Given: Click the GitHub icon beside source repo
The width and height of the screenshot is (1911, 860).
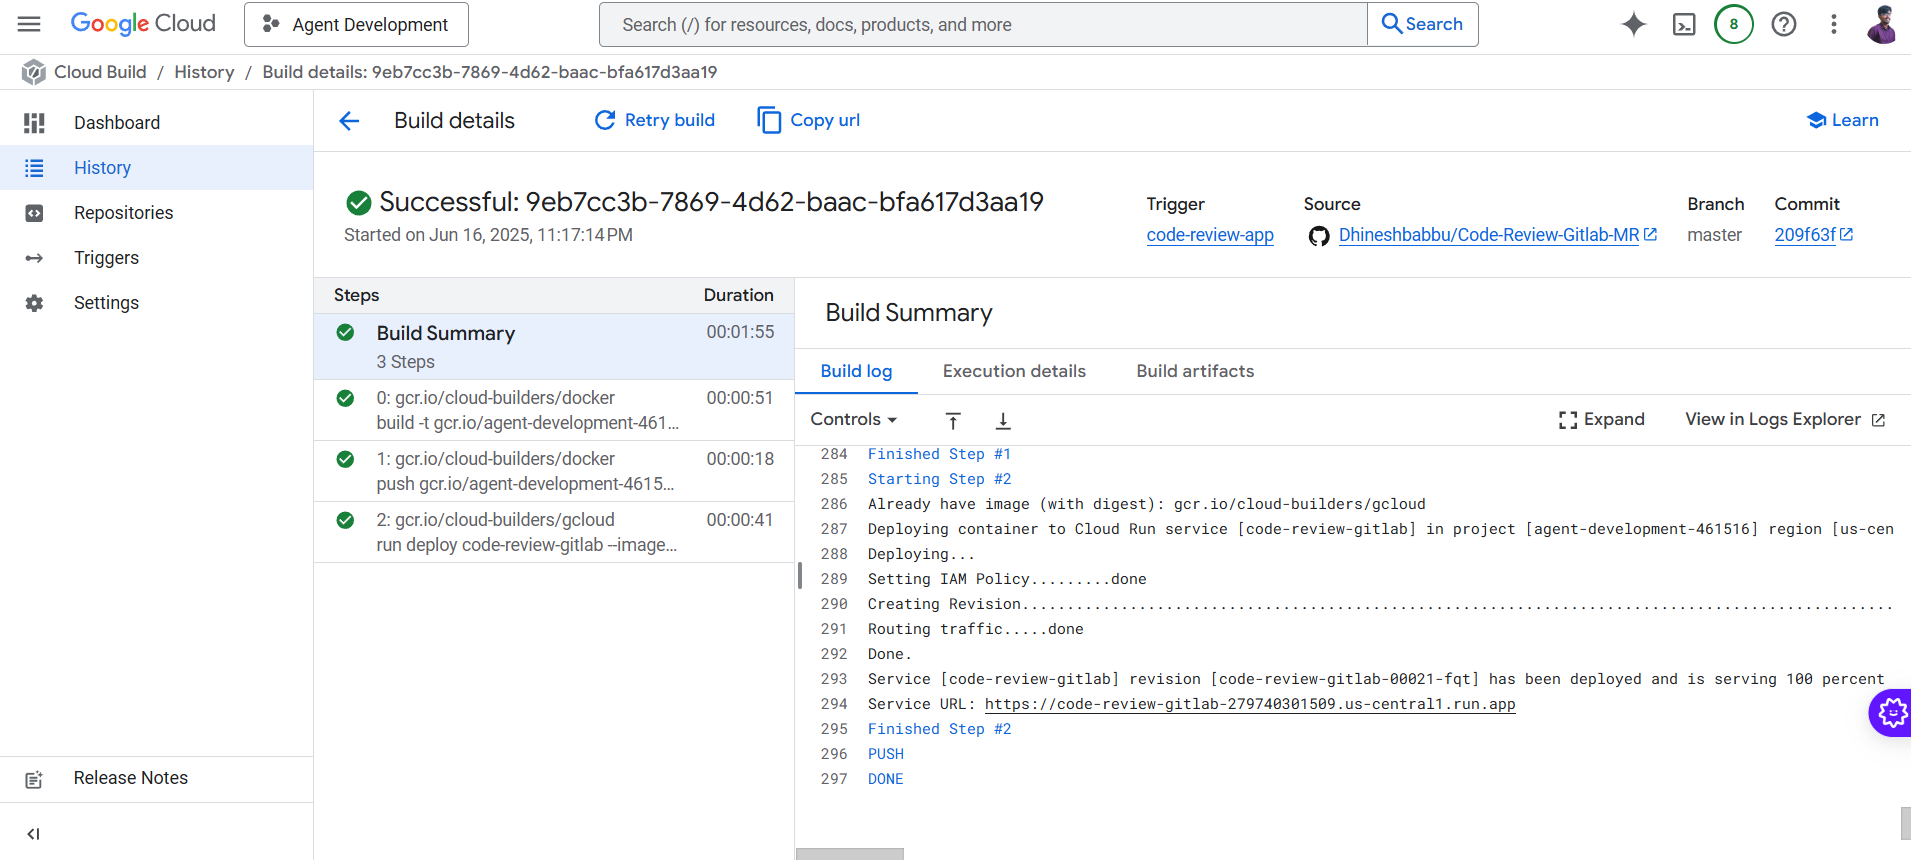Looking at the screenshot, I should tap(1319, 236).
